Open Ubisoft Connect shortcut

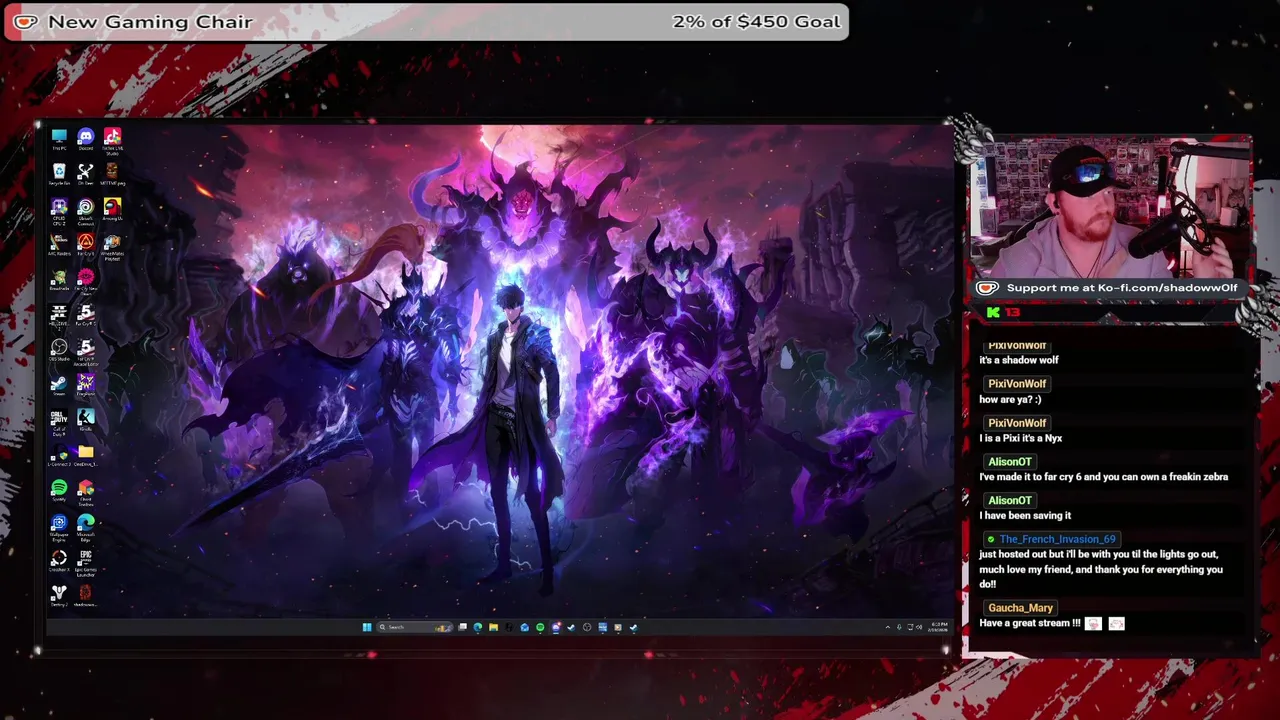pyautogui.click(x=86, y=211)
